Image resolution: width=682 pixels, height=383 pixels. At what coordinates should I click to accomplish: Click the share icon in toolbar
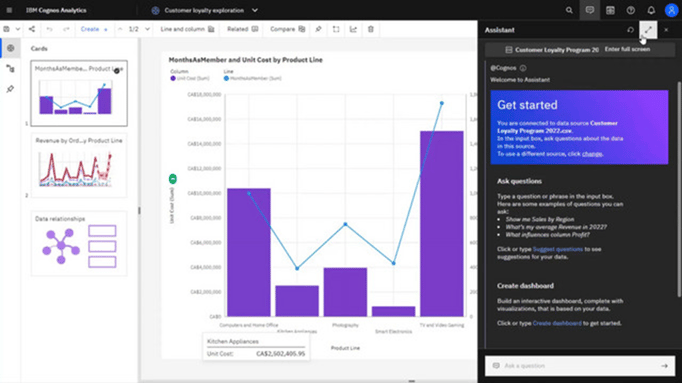(x=32, y=29)
